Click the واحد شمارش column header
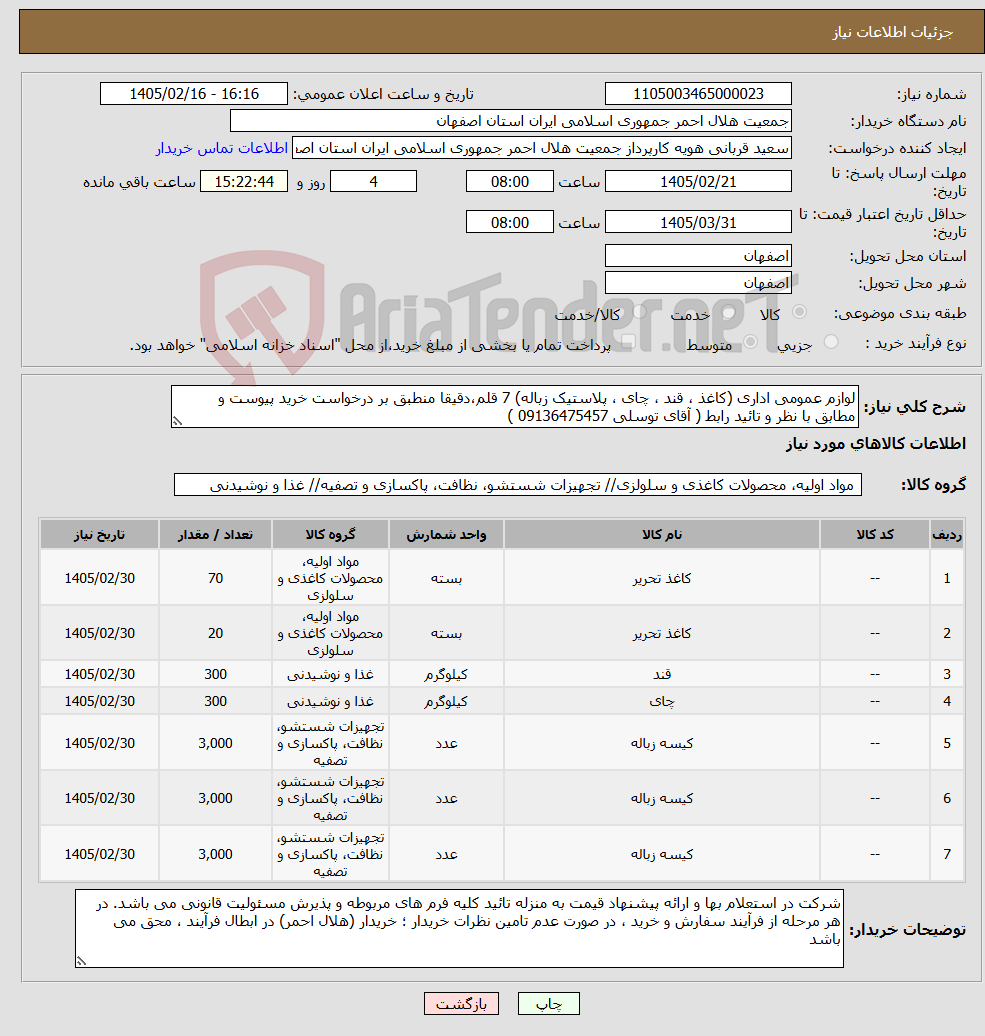Viewport: 985px width, 1036px height. click(447, 535)
